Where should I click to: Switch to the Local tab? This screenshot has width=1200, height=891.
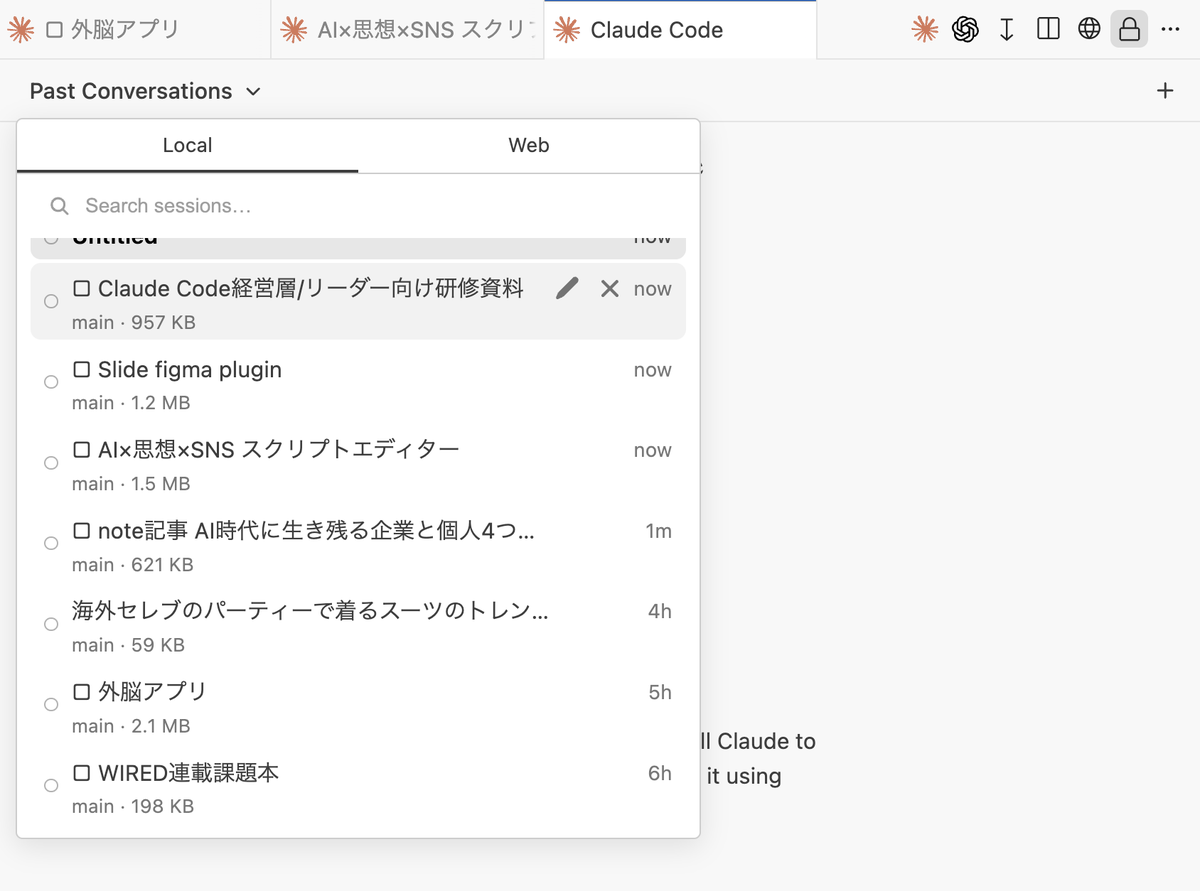(187, 146)
